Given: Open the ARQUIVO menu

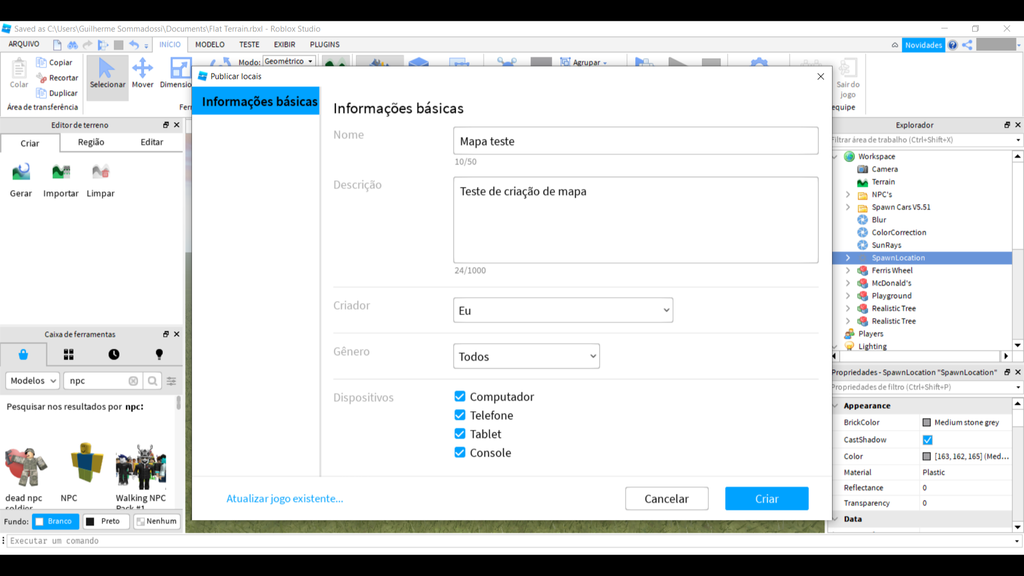Looking at the screenshot, I should 24,44.
